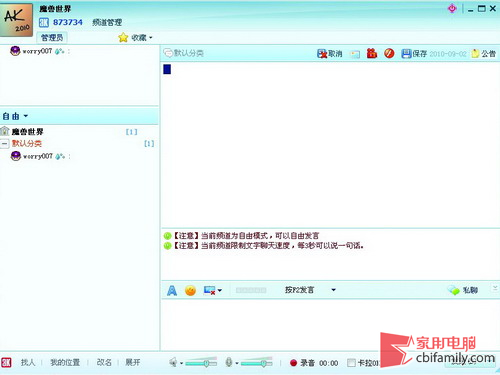Click the 魔兽世界 window title
Screen dimensions: 500x375
point(55,9)
